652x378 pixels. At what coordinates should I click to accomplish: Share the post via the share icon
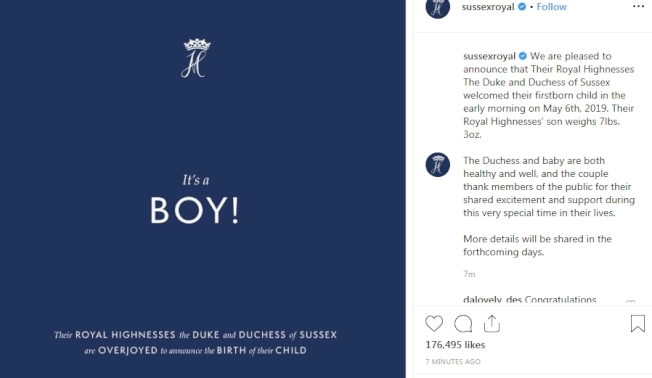tap(491, 324)
